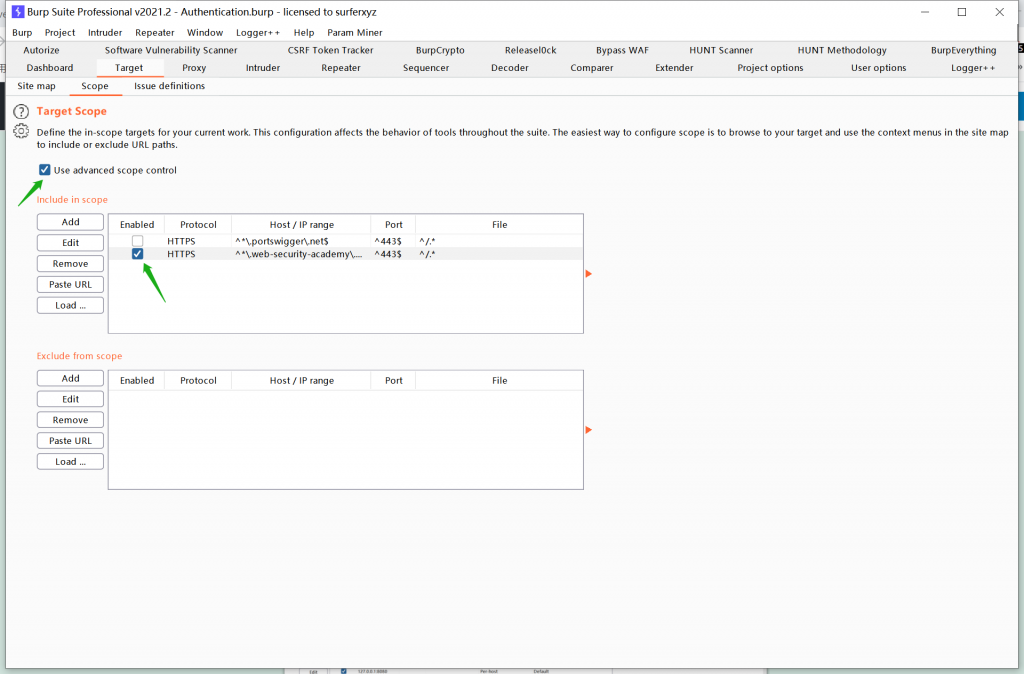Open the Repeater menu in menu bar
The height and width of the screenshot is (674, 1024).
(155, 33)
